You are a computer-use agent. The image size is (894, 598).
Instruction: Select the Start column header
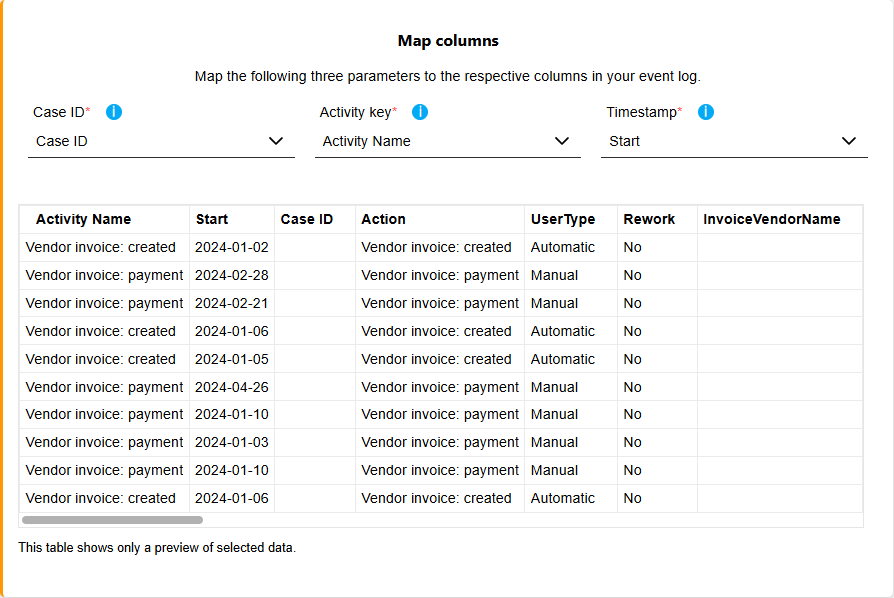coord(212,219)
